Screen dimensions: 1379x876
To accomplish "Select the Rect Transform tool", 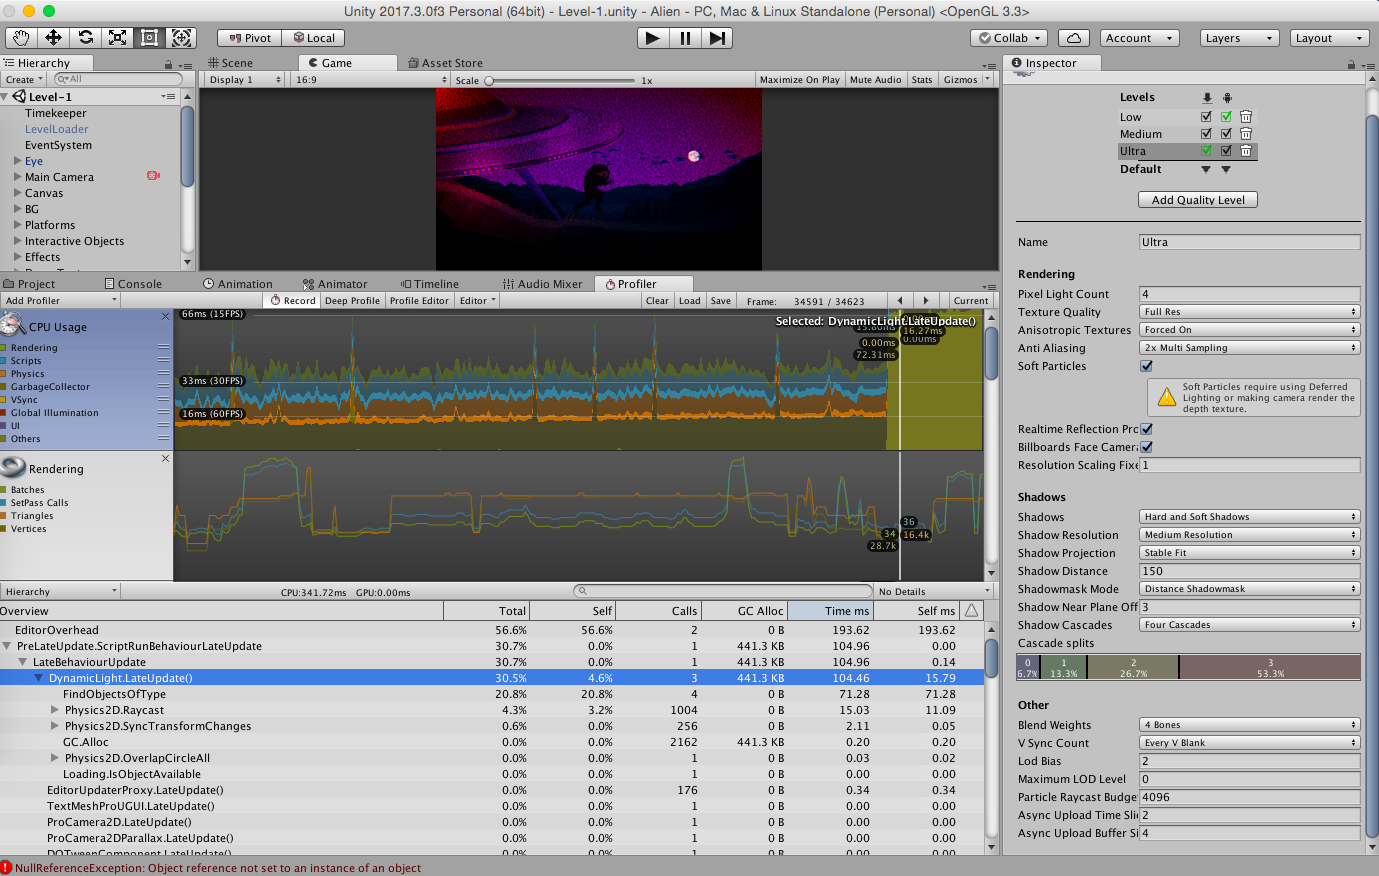I will pyautogui.click(x=149, y=38).
